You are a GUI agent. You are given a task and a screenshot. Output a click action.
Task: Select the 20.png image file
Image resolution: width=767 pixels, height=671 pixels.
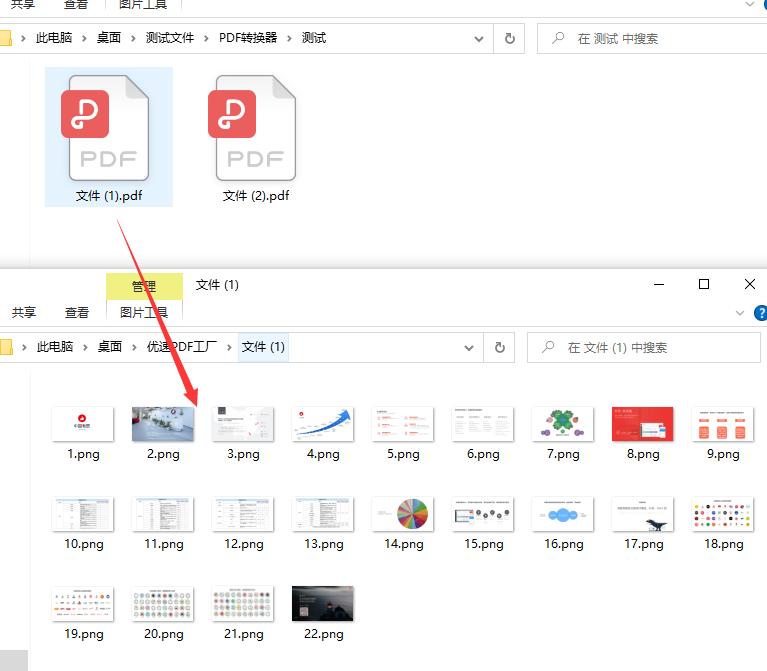click(x=163, y=604)
